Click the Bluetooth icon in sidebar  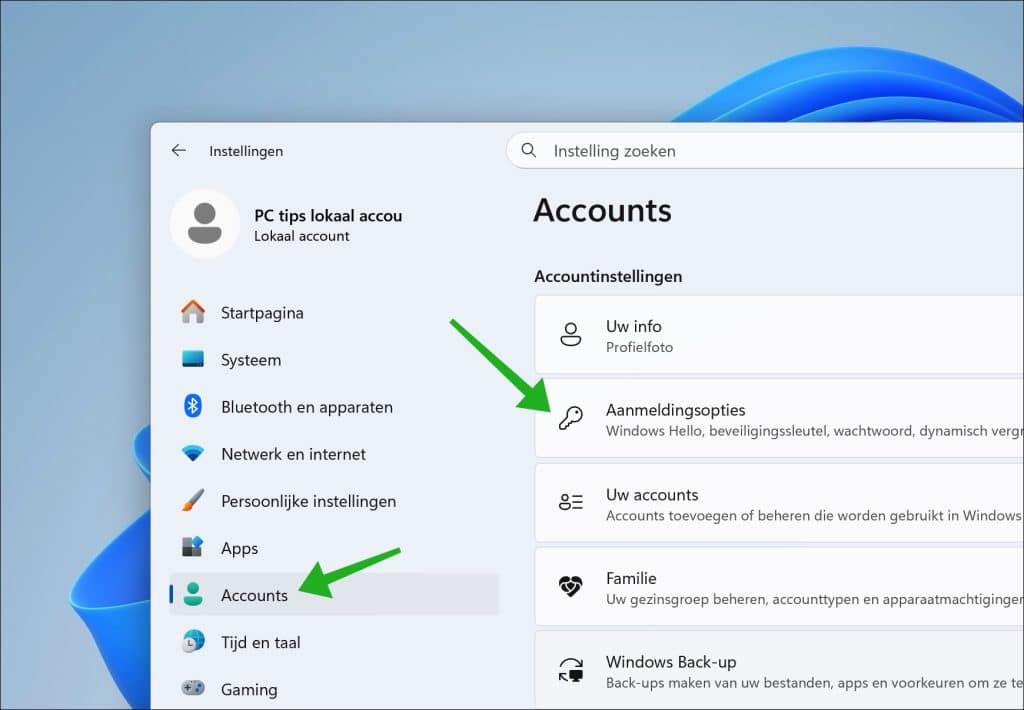coord(193,406)
